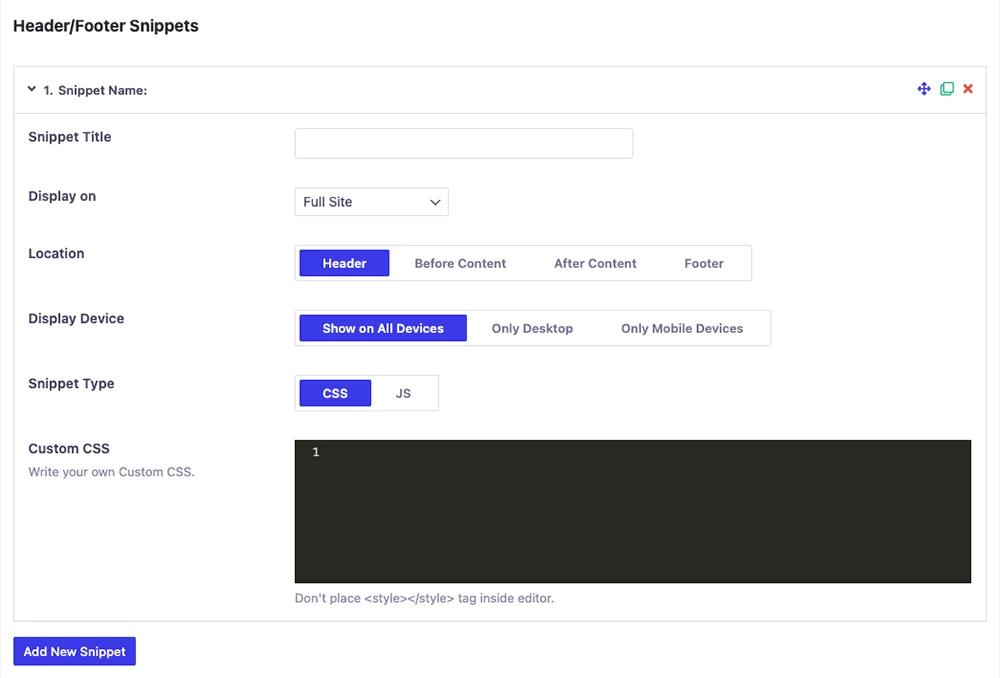1000x678 pixels.
Task: Click inside the Custom CSS code editor
Action: (x=633, y=511)
